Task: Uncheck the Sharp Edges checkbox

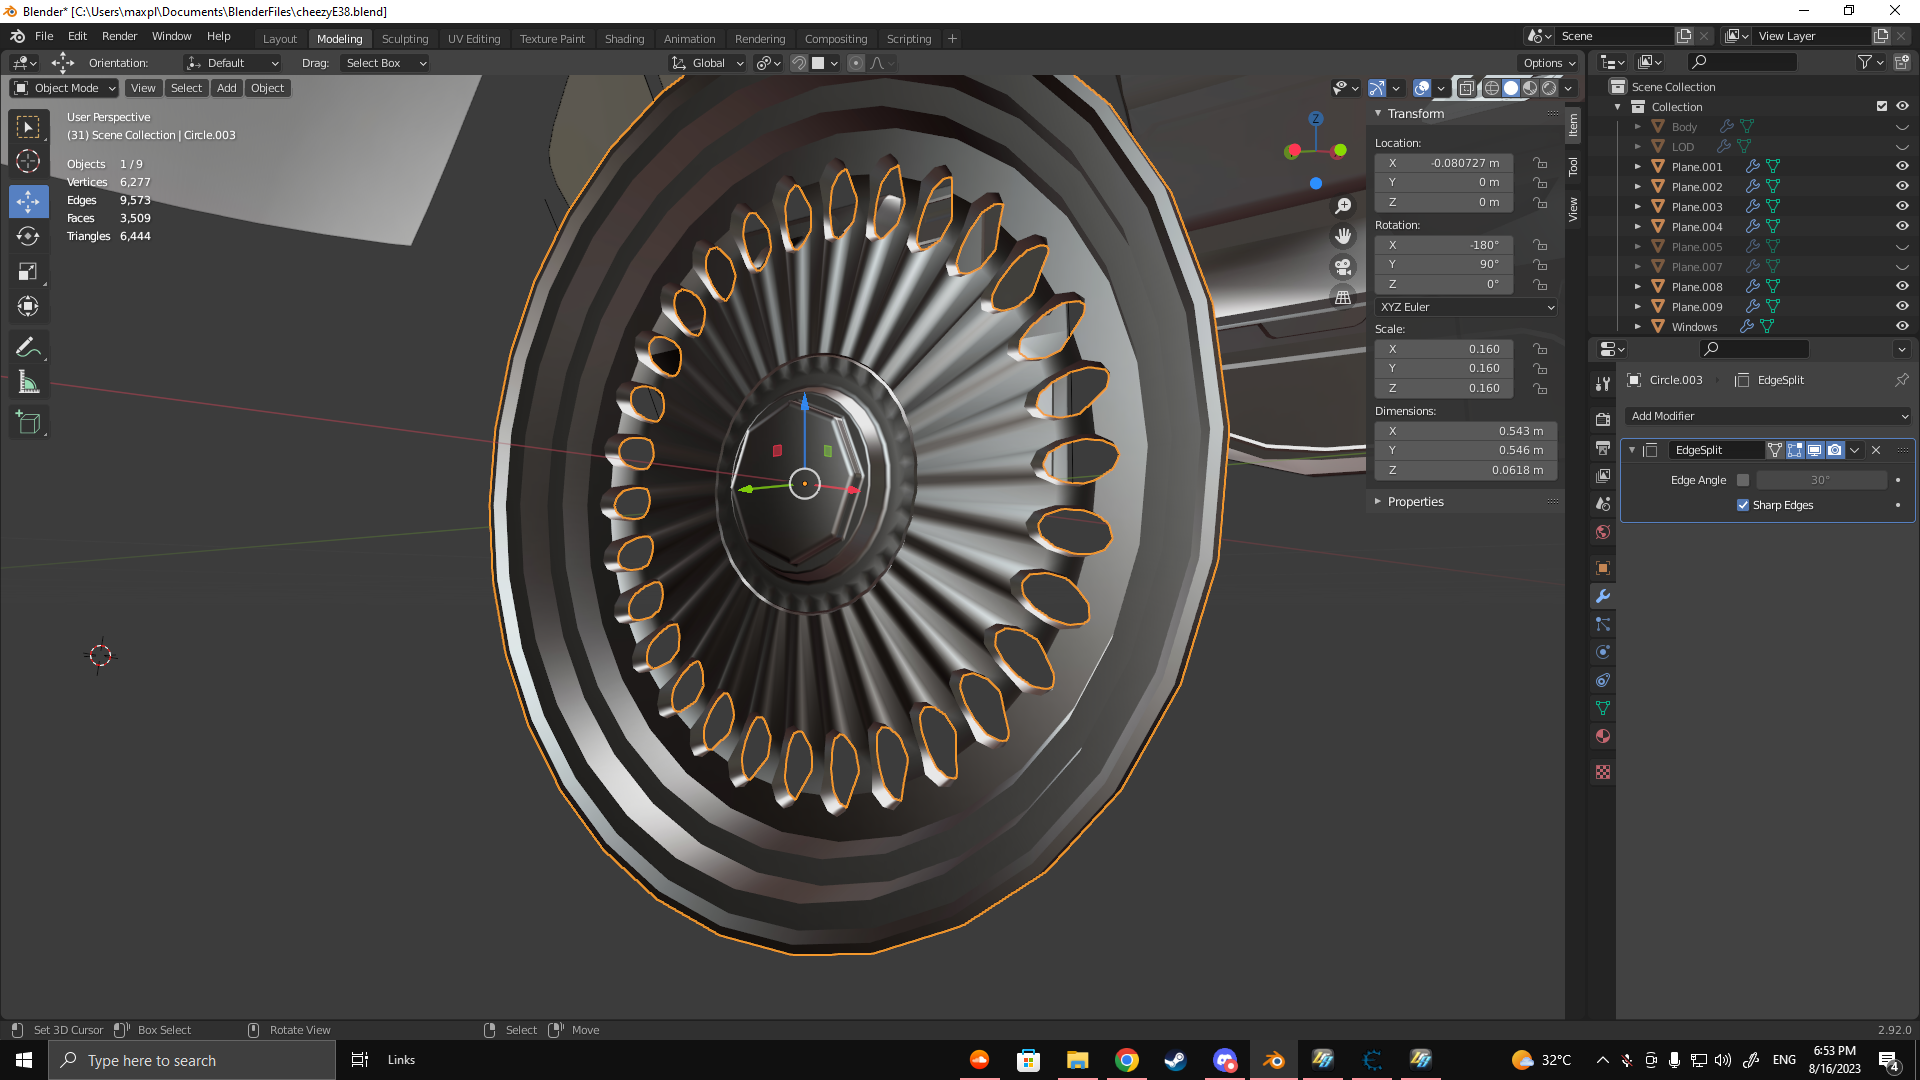Action: tap(1743, 505)
